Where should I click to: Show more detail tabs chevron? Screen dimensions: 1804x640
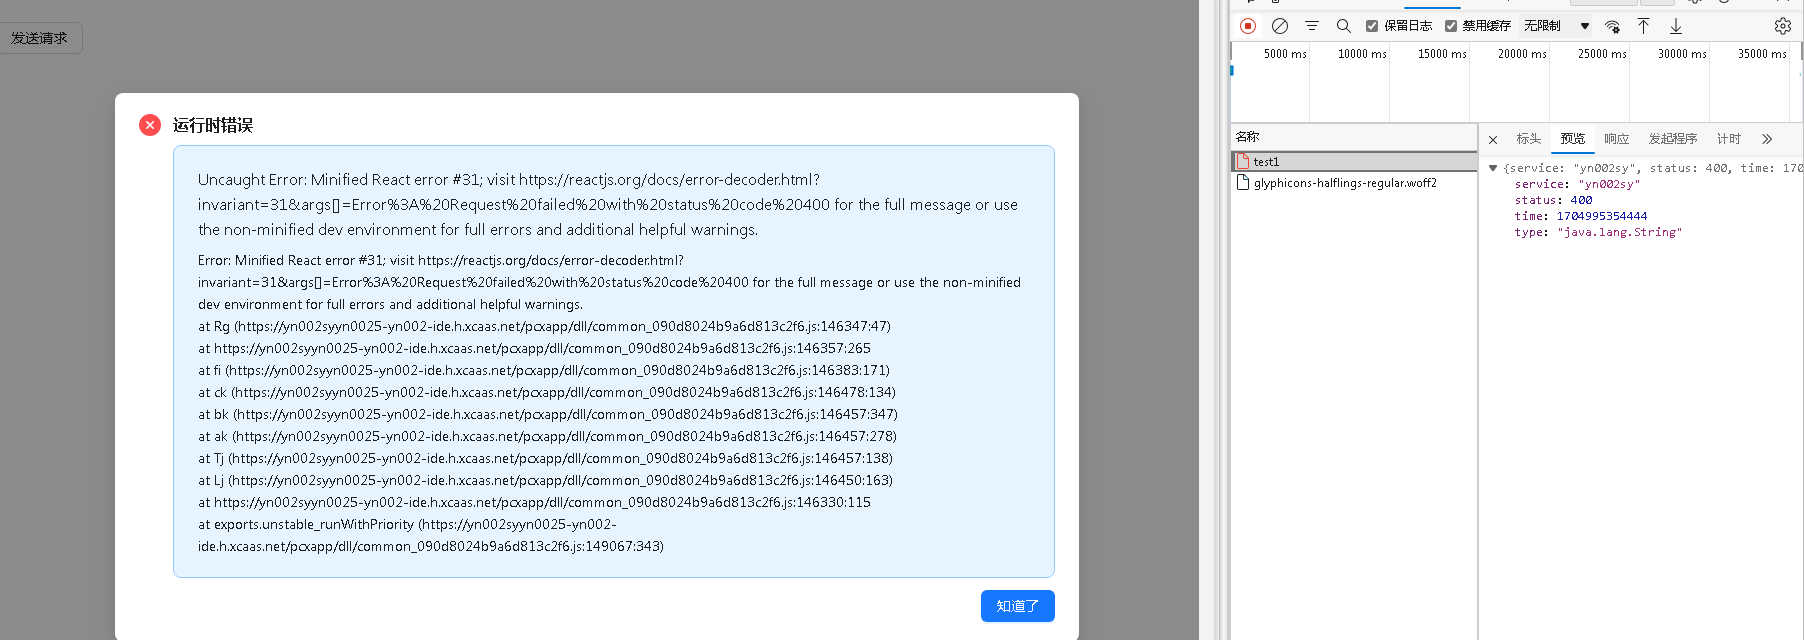pos(1767,139)
